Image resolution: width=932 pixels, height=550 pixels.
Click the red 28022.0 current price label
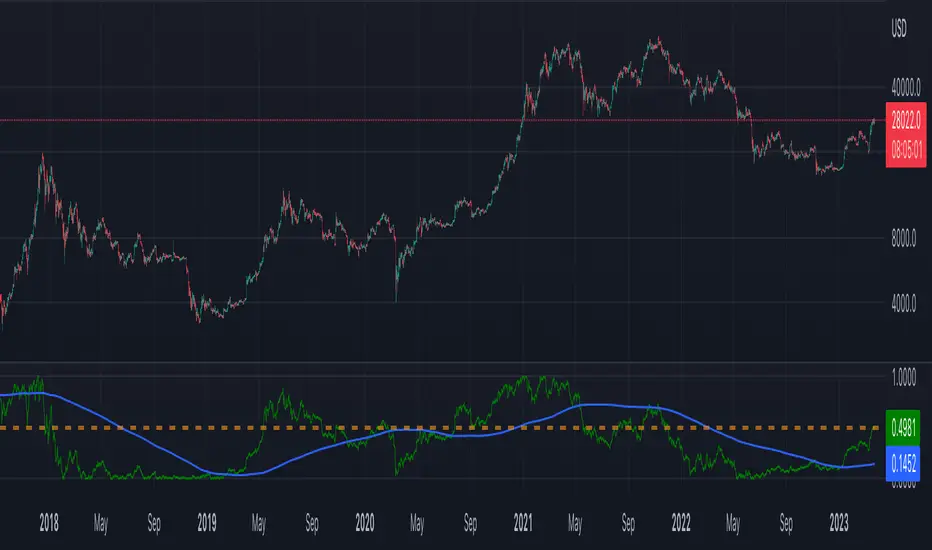[x=905, y=120]
